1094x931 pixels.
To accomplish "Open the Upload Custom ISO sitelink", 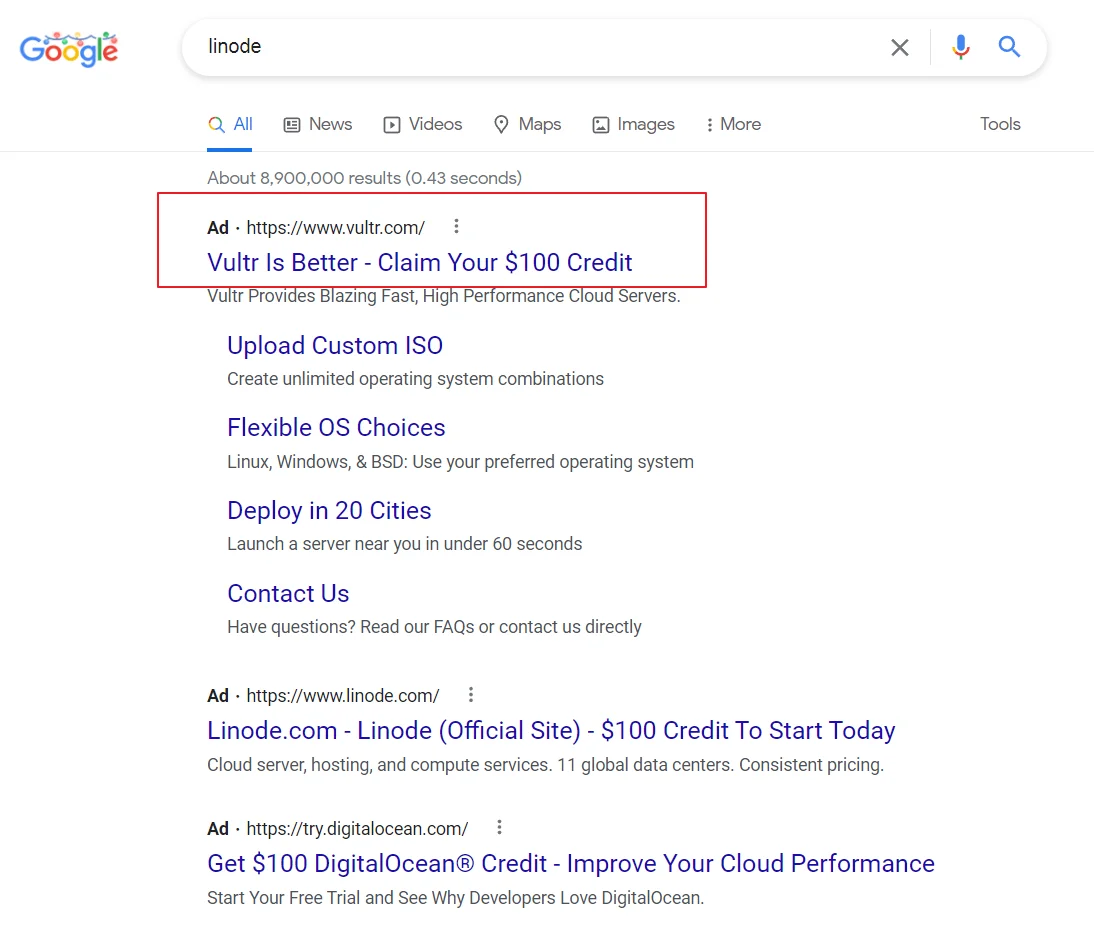I will coord(335,345).
